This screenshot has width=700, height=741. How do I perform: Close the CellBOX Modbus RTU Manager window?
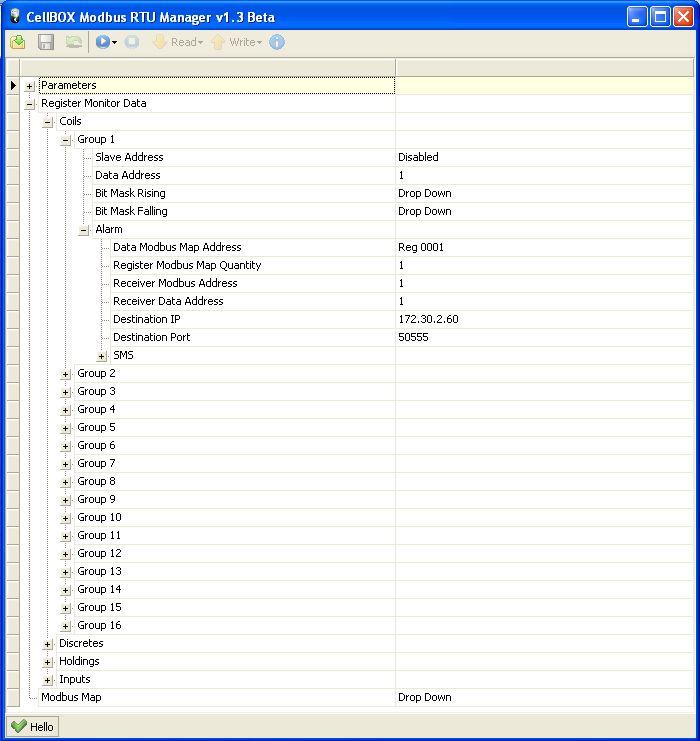[683, 17]
